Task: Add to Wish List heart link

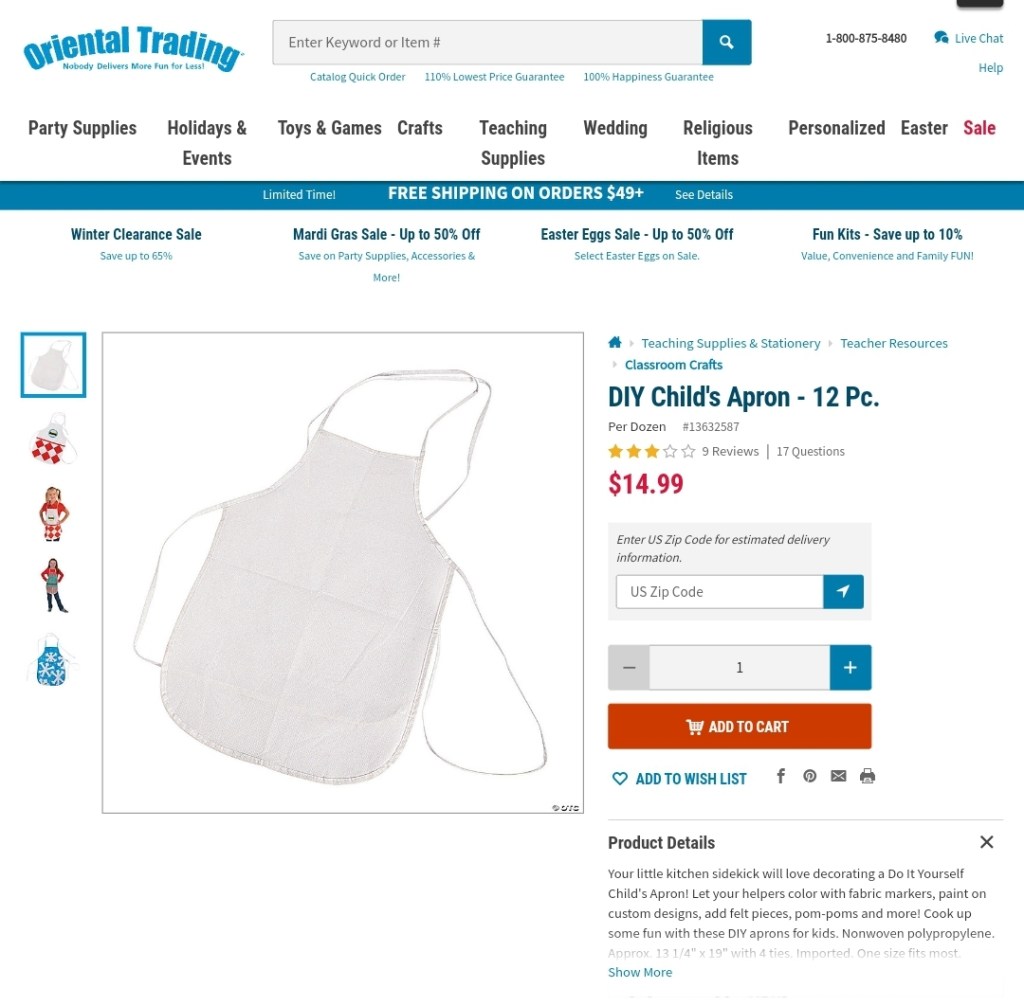Action: (x=679, y=779)
